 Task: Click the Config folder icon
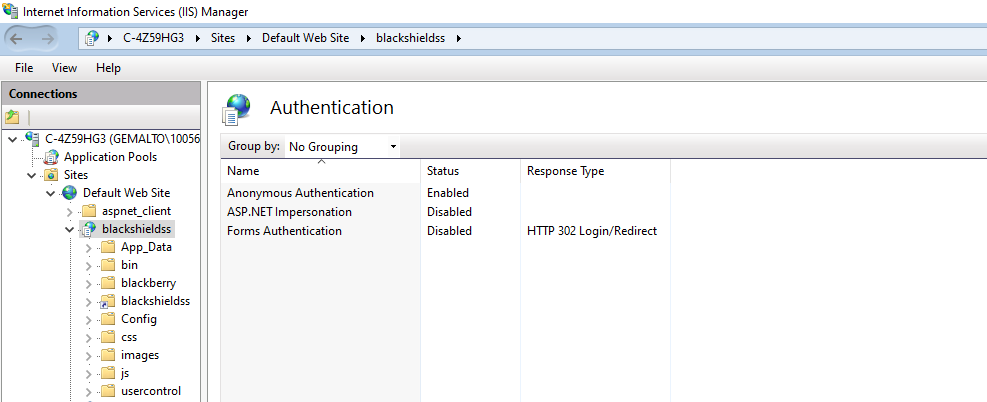(x=108, y=319)
